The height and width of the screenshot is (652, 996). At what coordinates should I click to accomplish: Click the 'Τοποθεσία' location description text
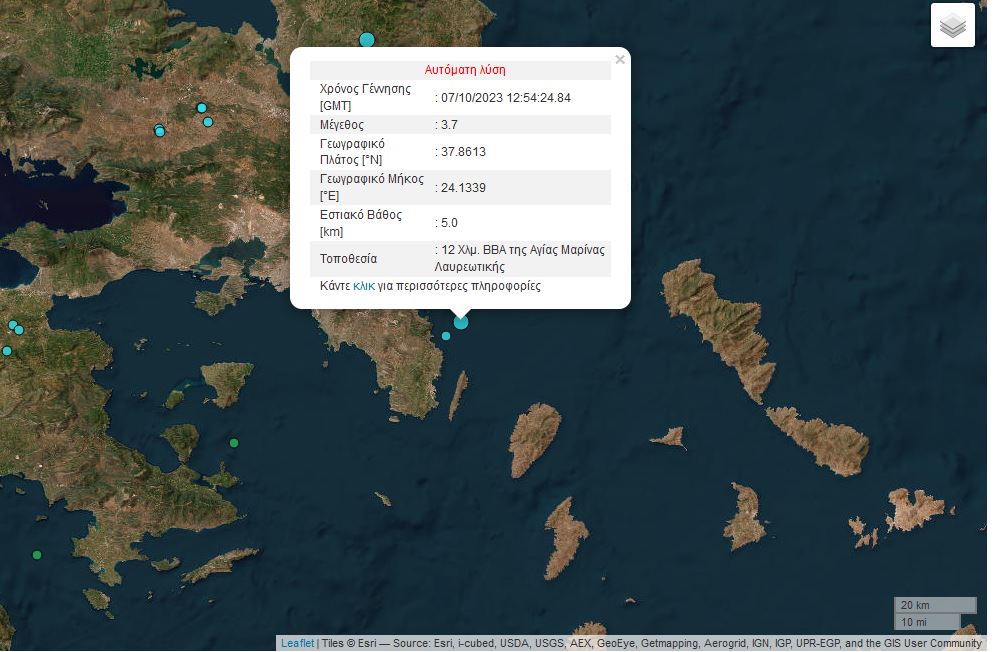point(522,258)
